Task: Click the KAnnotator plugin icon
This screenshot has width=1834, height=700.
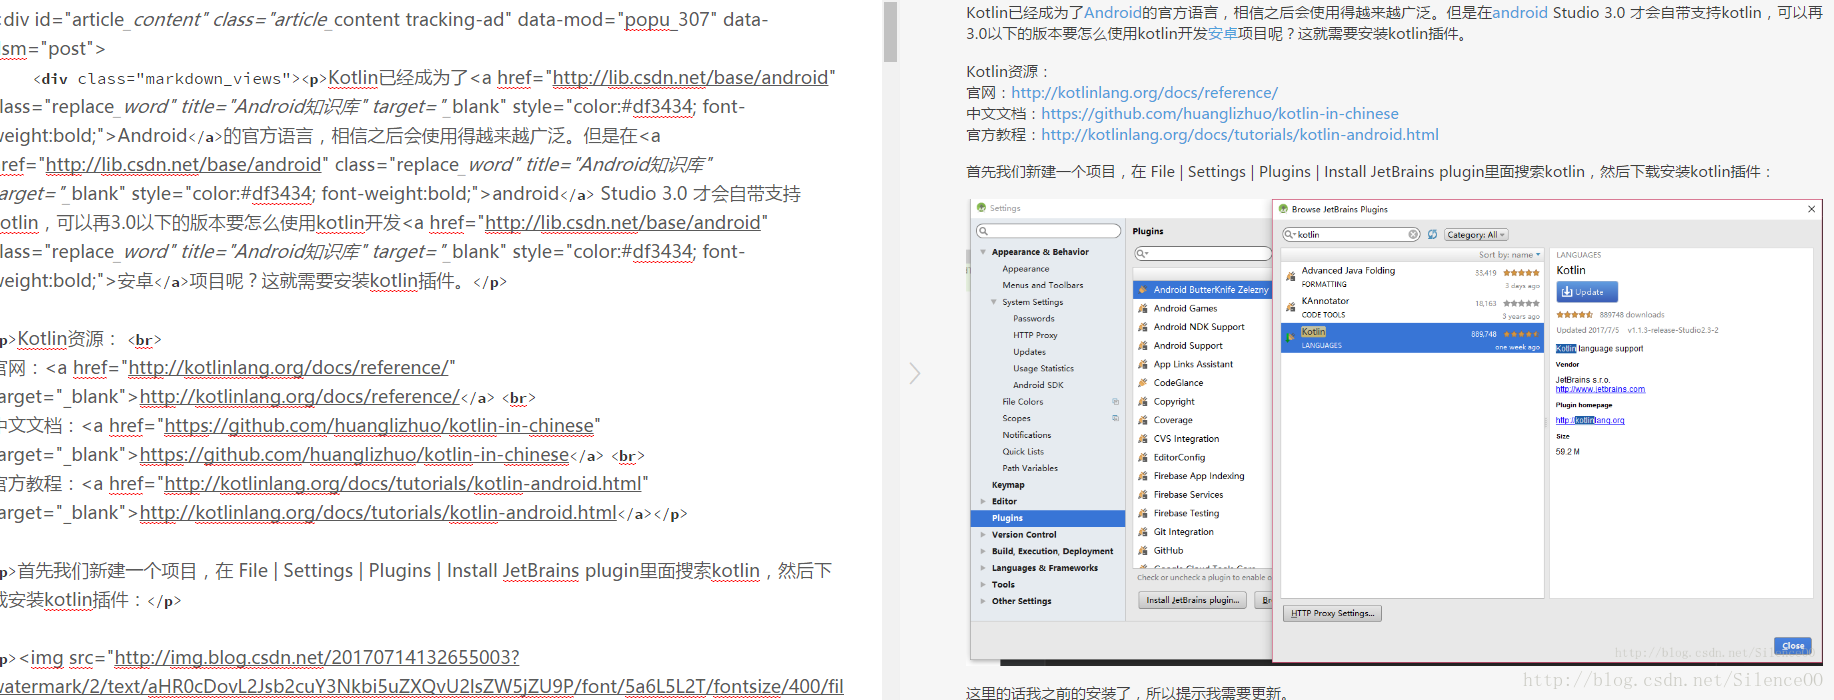Action: [1291, 307]
